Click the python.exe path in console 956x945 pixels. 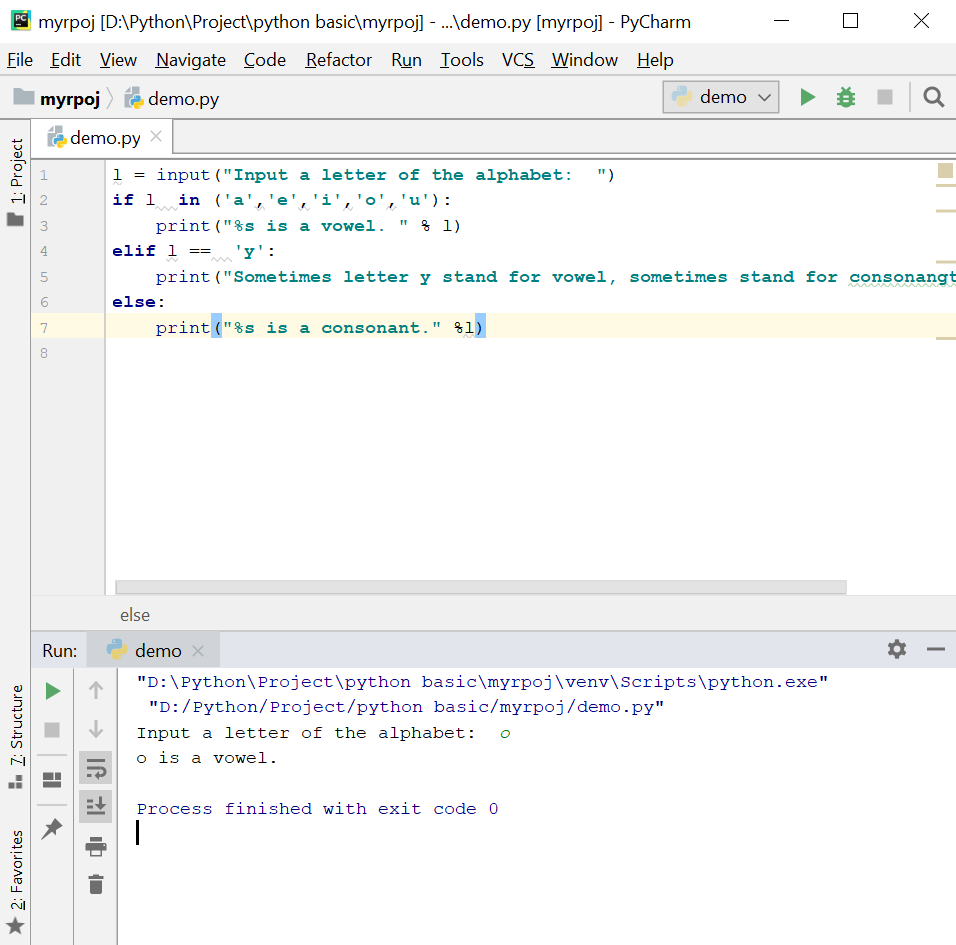pyautogui.click(x=482, y=682)
